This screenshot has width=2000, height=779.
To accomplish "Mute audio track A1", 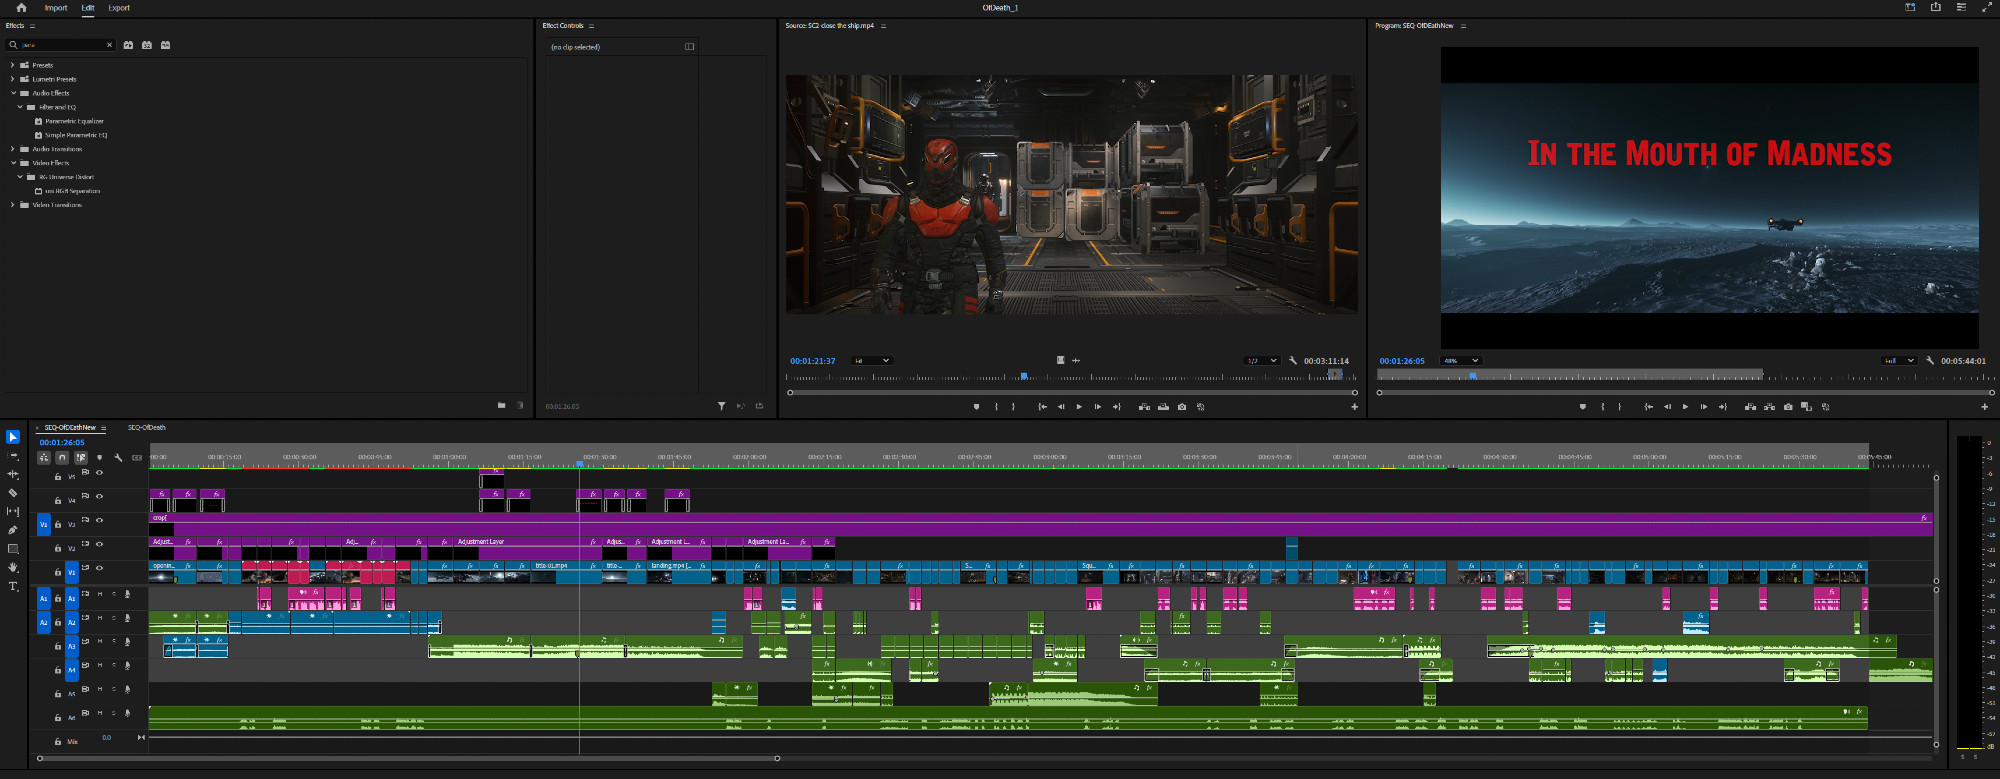I will [100, 594].
